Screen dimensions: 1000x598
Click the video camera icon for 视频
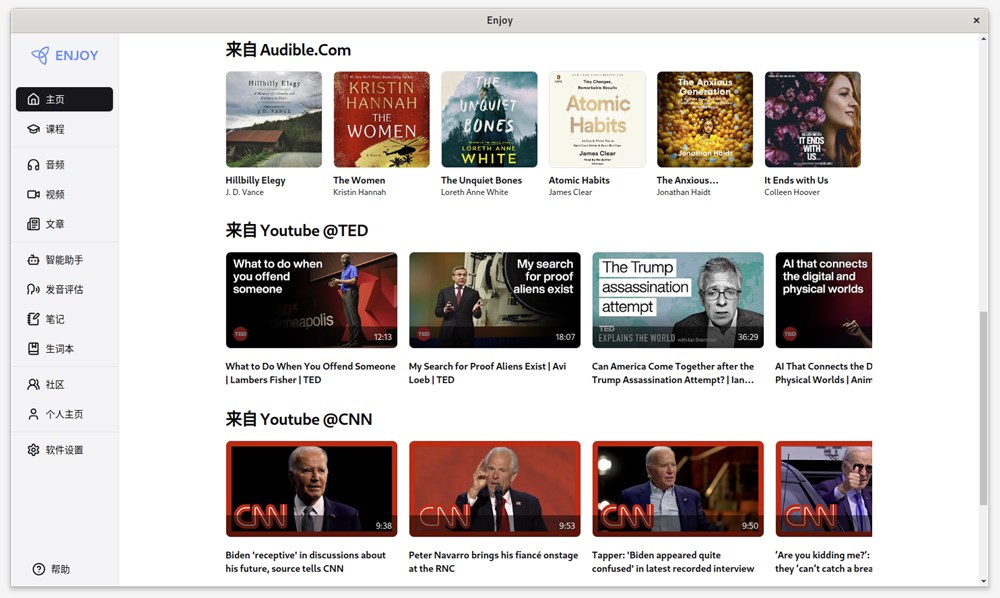[33, 194]
